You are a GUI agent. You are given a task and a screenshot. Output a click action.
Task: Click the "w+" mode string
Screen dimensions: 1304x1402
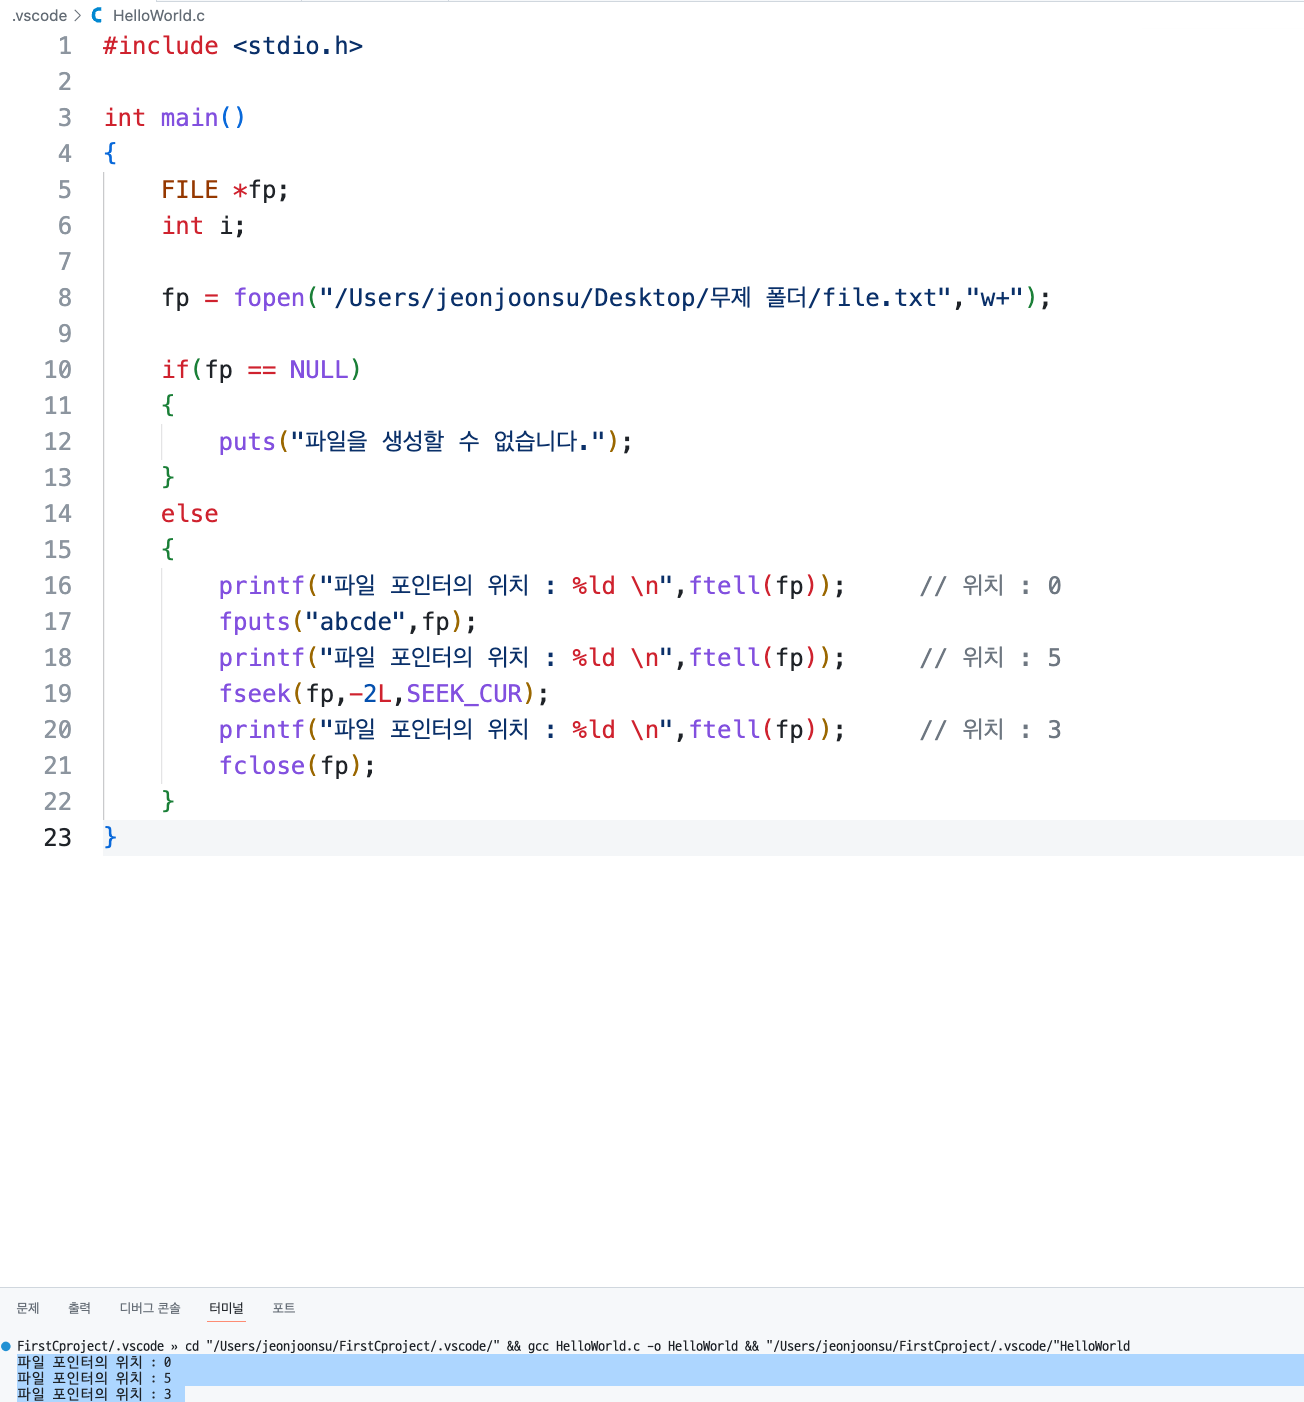click(x=994, y=298)
